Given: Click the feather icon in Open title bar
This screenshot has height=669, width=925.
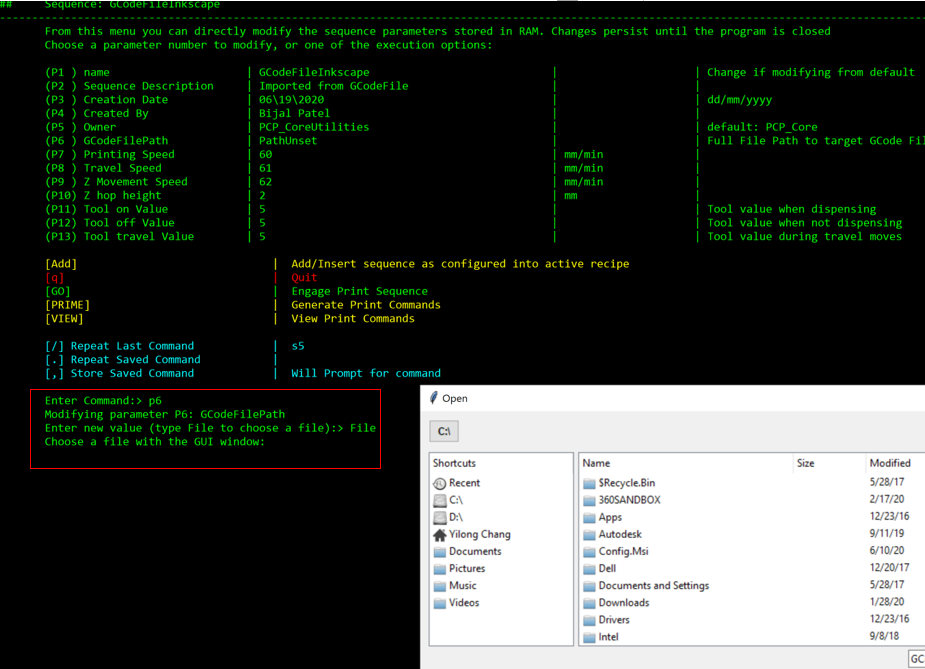Looking at the screenshot, I should click(x=434, y=398).
